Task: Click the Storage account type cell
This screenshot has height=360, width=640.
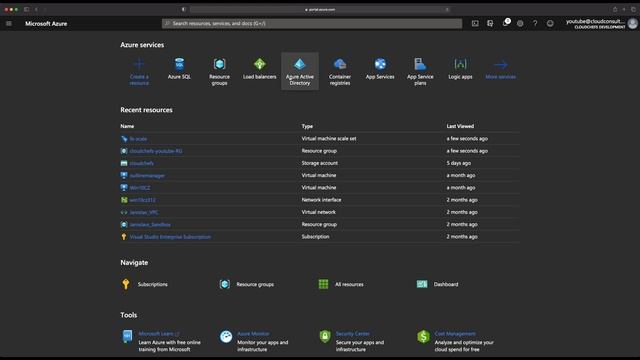Action: coord(320,163)
